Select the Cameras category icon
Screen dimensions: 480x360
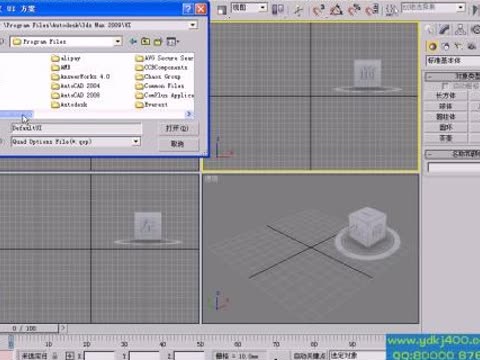(x=471, y=46)
